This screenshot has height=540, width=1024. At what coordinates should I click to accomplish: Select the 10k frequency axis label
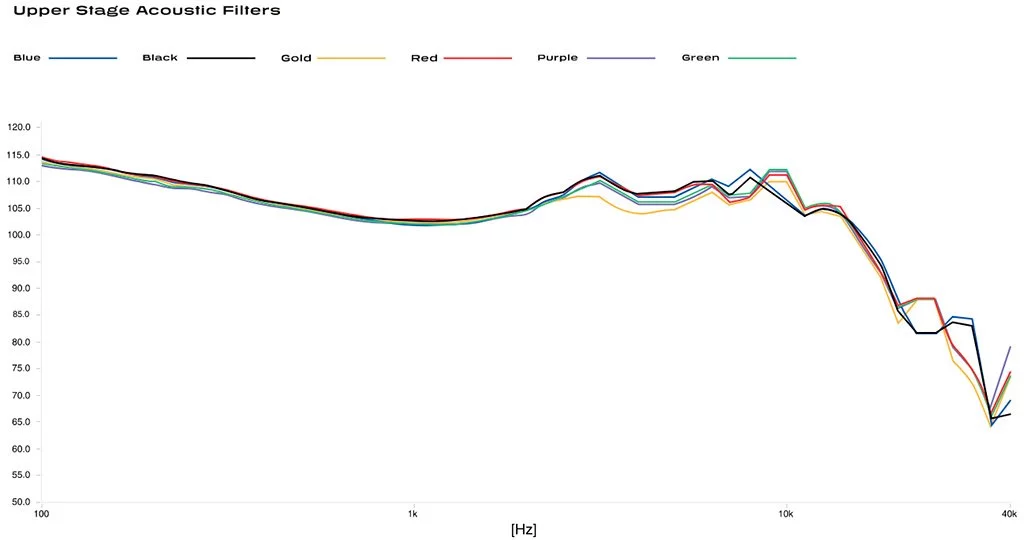point(786,514)
